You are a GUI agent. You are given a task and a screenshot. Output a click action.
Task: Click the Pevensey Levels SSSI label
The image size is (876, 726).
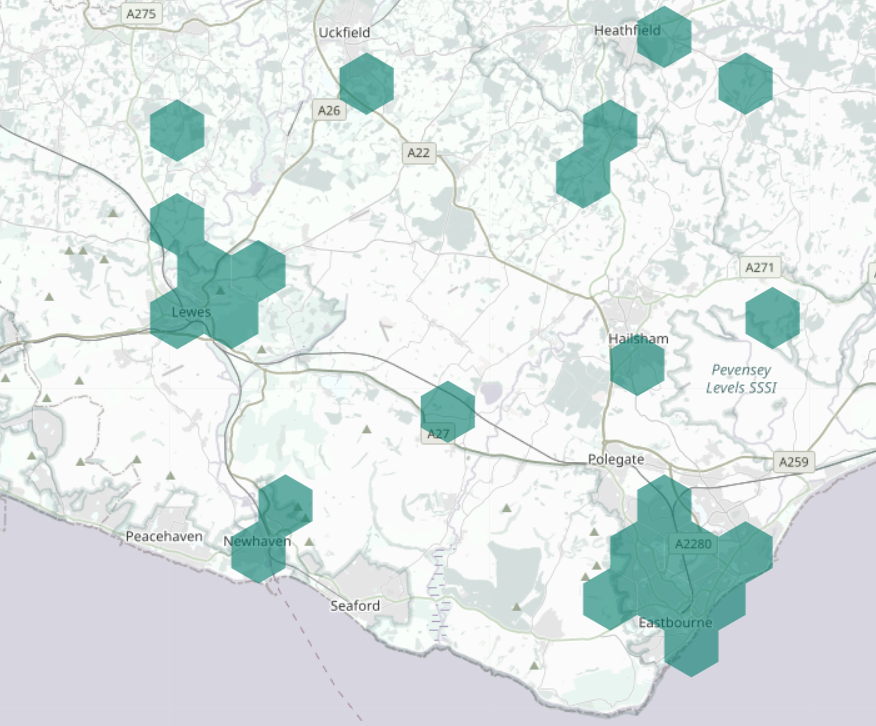(741, 379)
